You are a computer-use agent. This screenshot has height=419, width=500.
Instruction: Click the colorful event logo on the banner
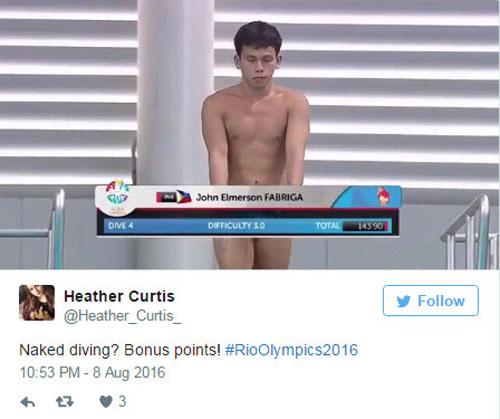coord(116,197)
